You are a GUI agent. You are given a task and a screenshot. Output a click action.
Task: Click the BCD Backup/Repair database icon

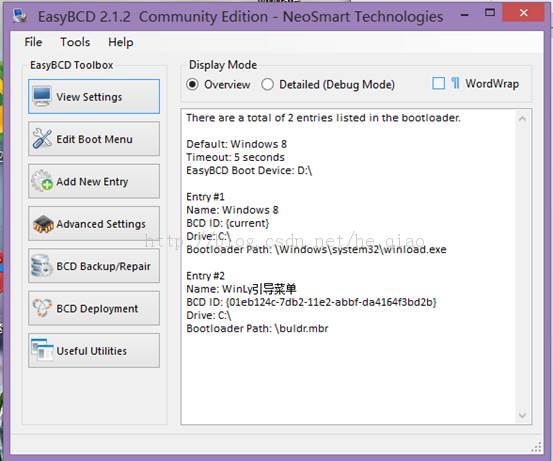(41, 266)
